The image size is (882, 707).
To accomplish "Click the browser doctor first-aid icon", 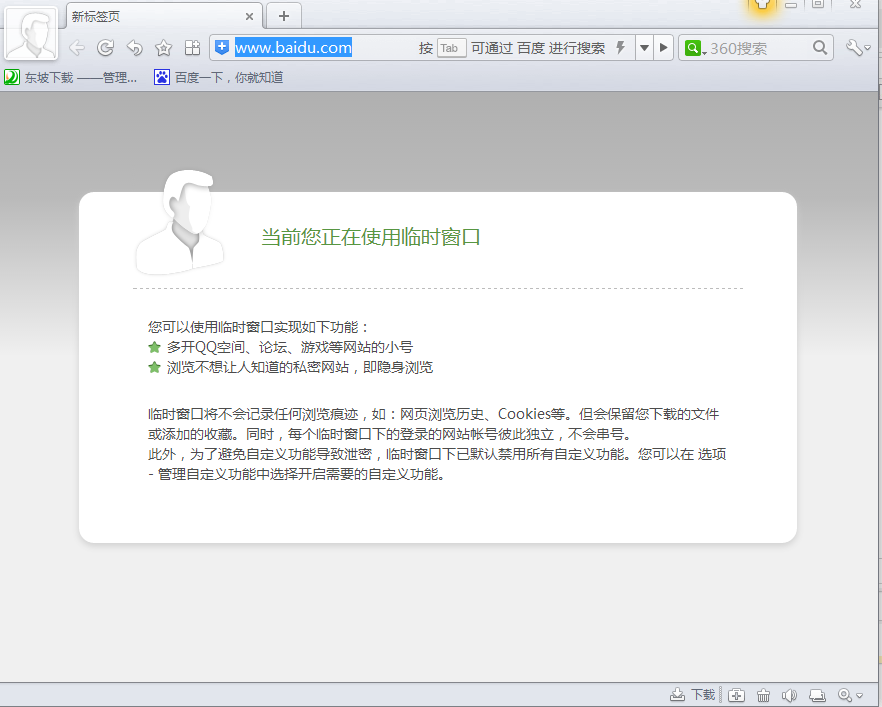I will 736,695.
